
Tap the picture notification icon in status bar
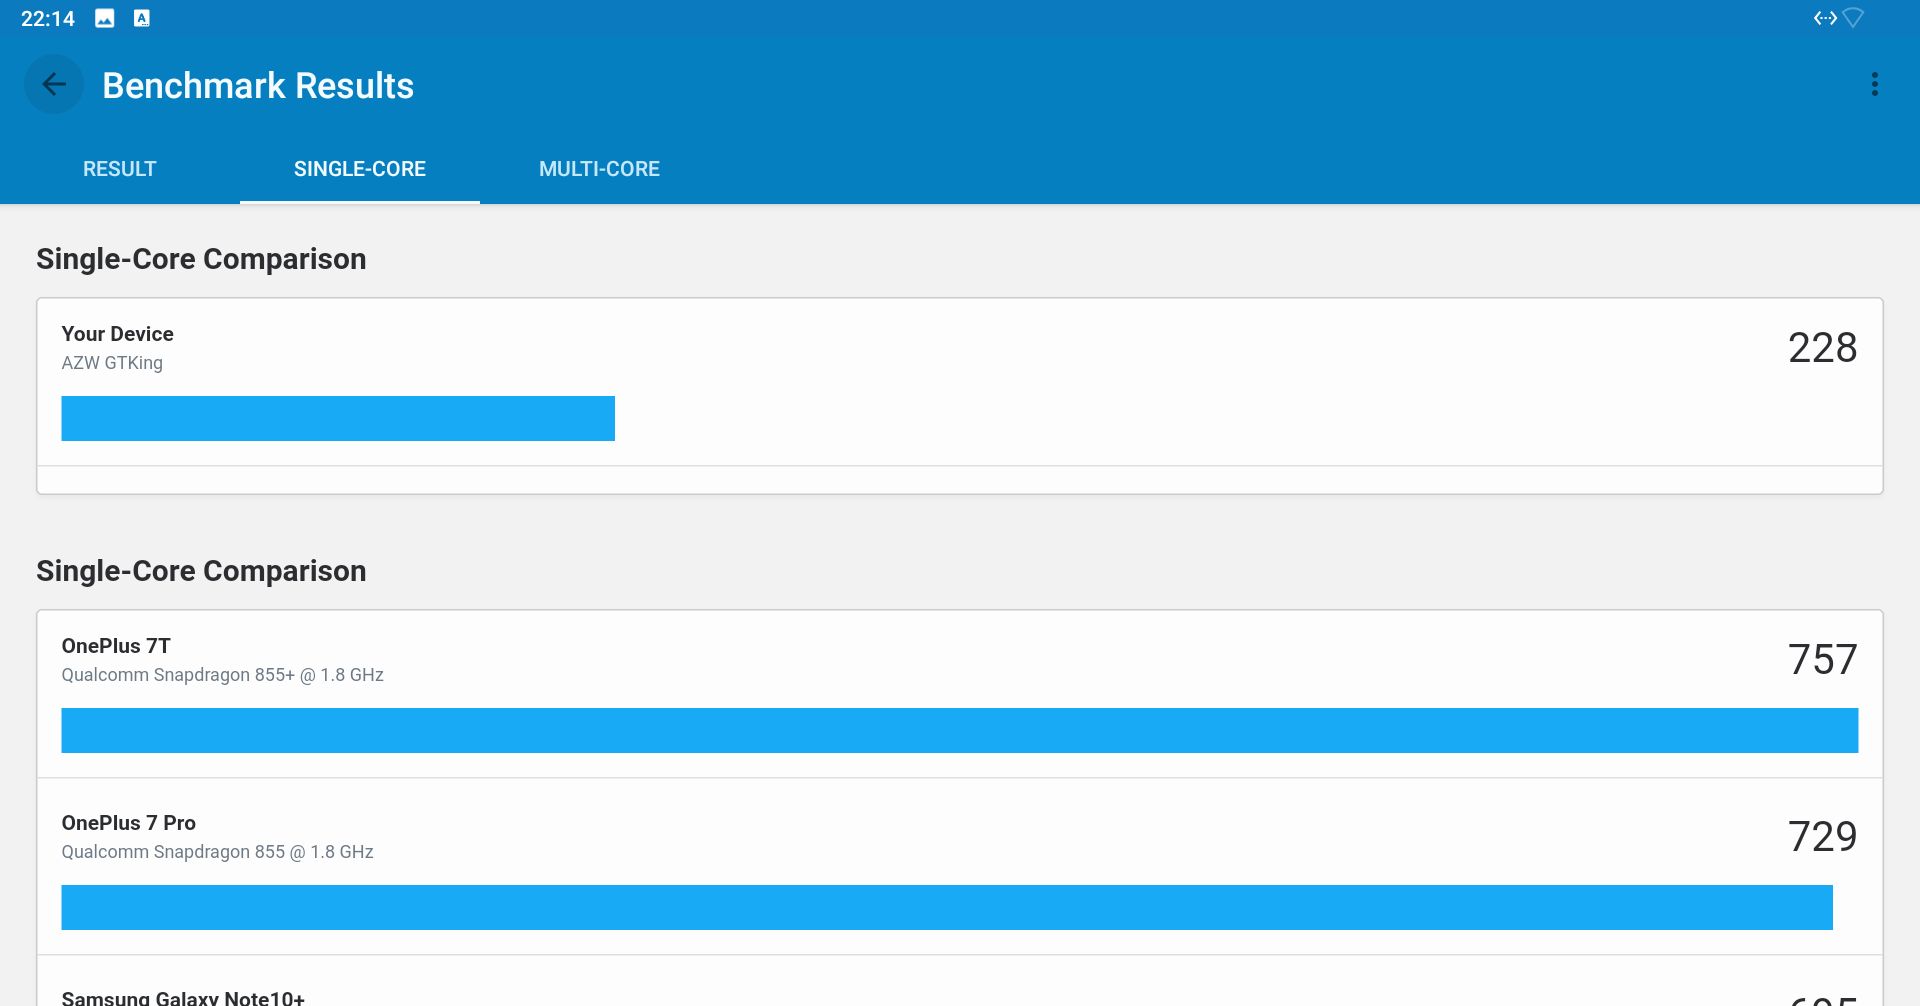pyautogui.click(x=105, y=18)
